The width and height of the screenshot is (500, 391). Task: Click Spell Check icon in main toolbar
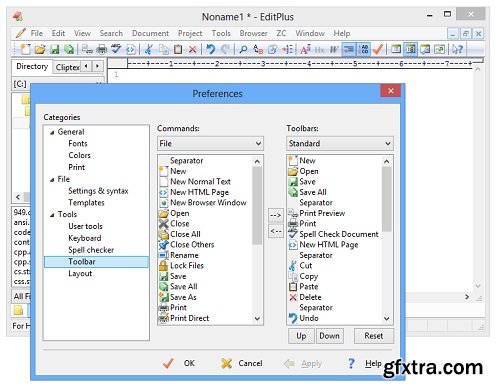click(x=116, y=49)
